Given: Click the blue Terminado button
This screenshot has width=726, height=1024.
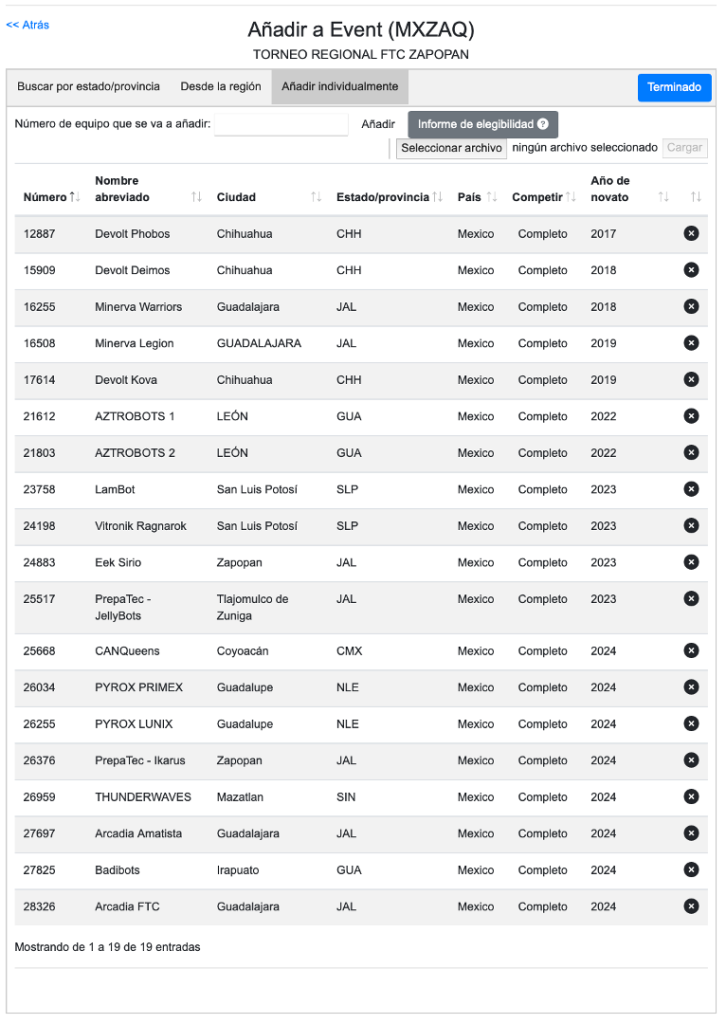Looking at the screenshot, I should coord(674,88).
